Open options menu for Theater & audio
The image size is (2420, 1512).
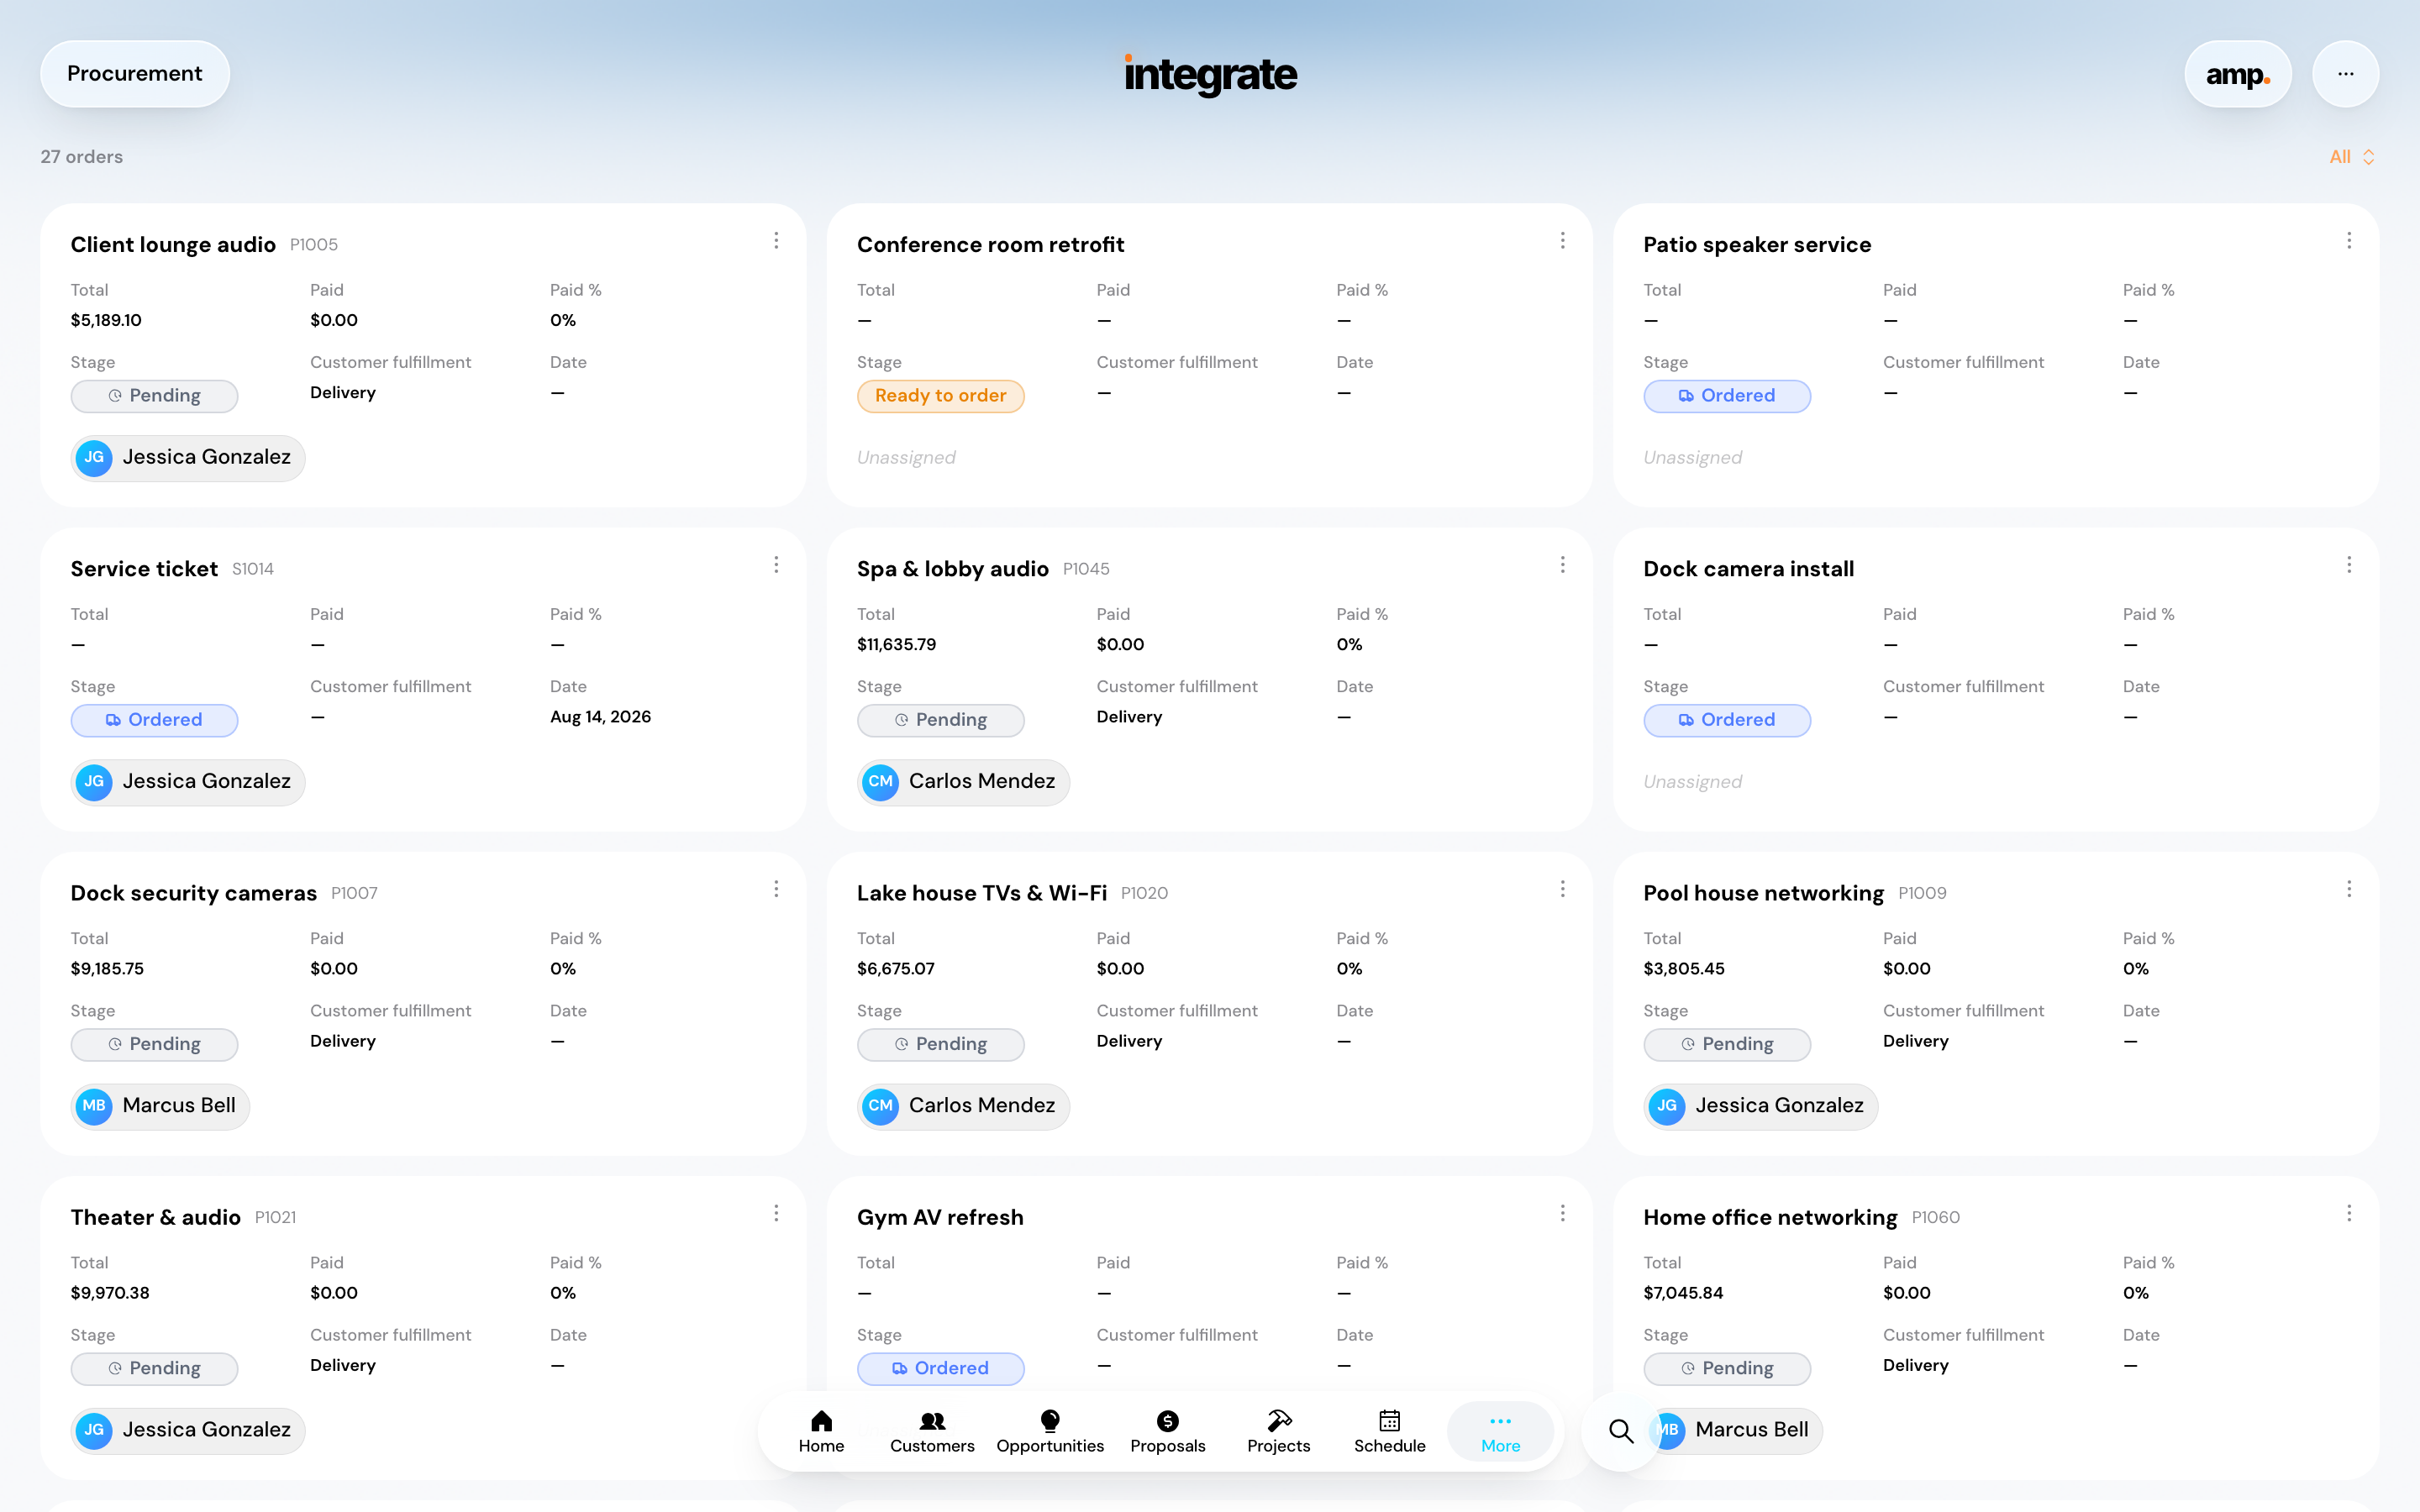pos(776,1213)
